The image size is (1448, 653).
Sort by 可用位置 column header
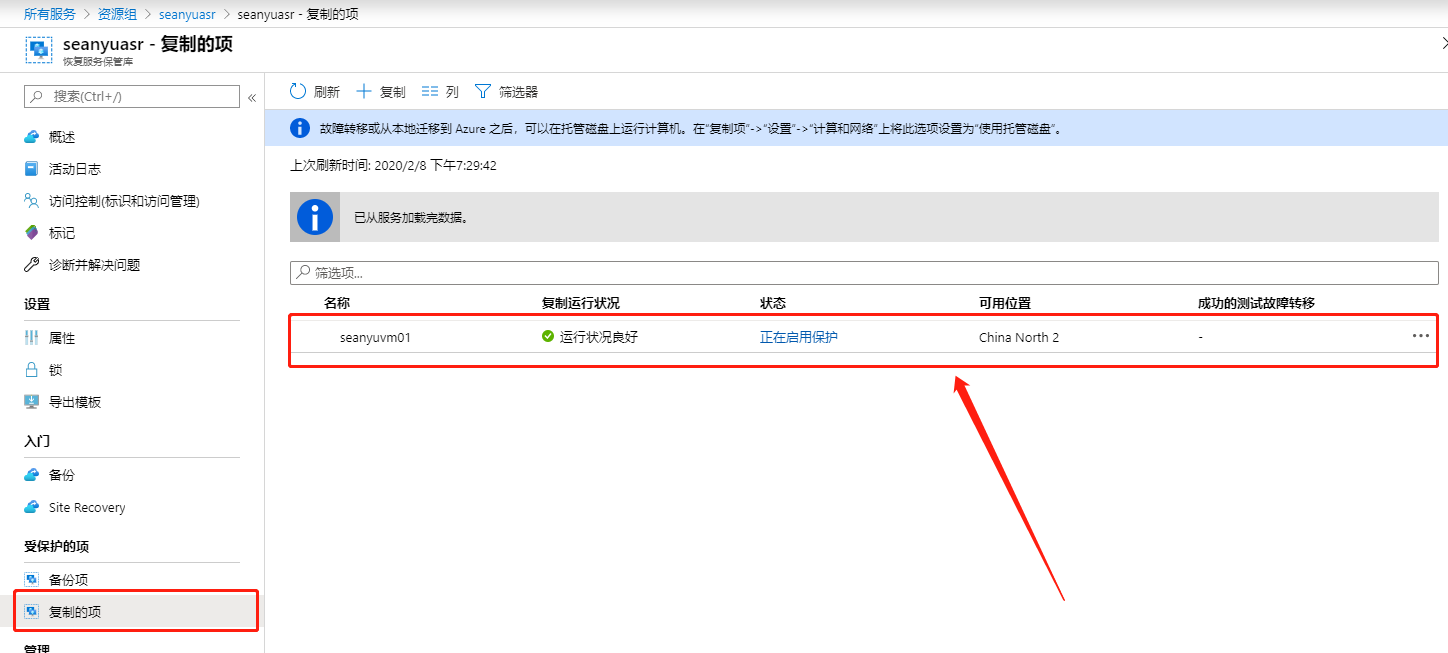coord(1005,303)
